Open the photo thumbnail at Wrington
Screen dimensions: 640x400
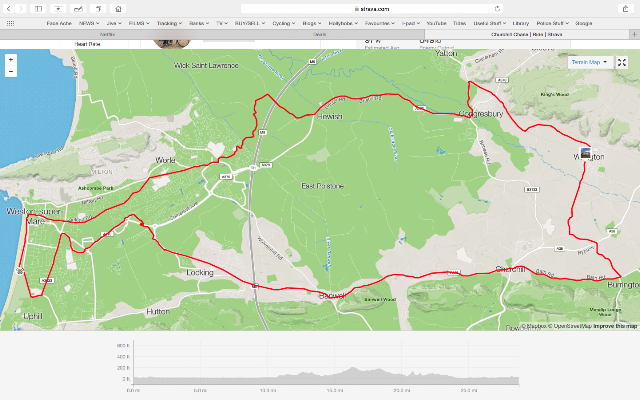point(585,153)
